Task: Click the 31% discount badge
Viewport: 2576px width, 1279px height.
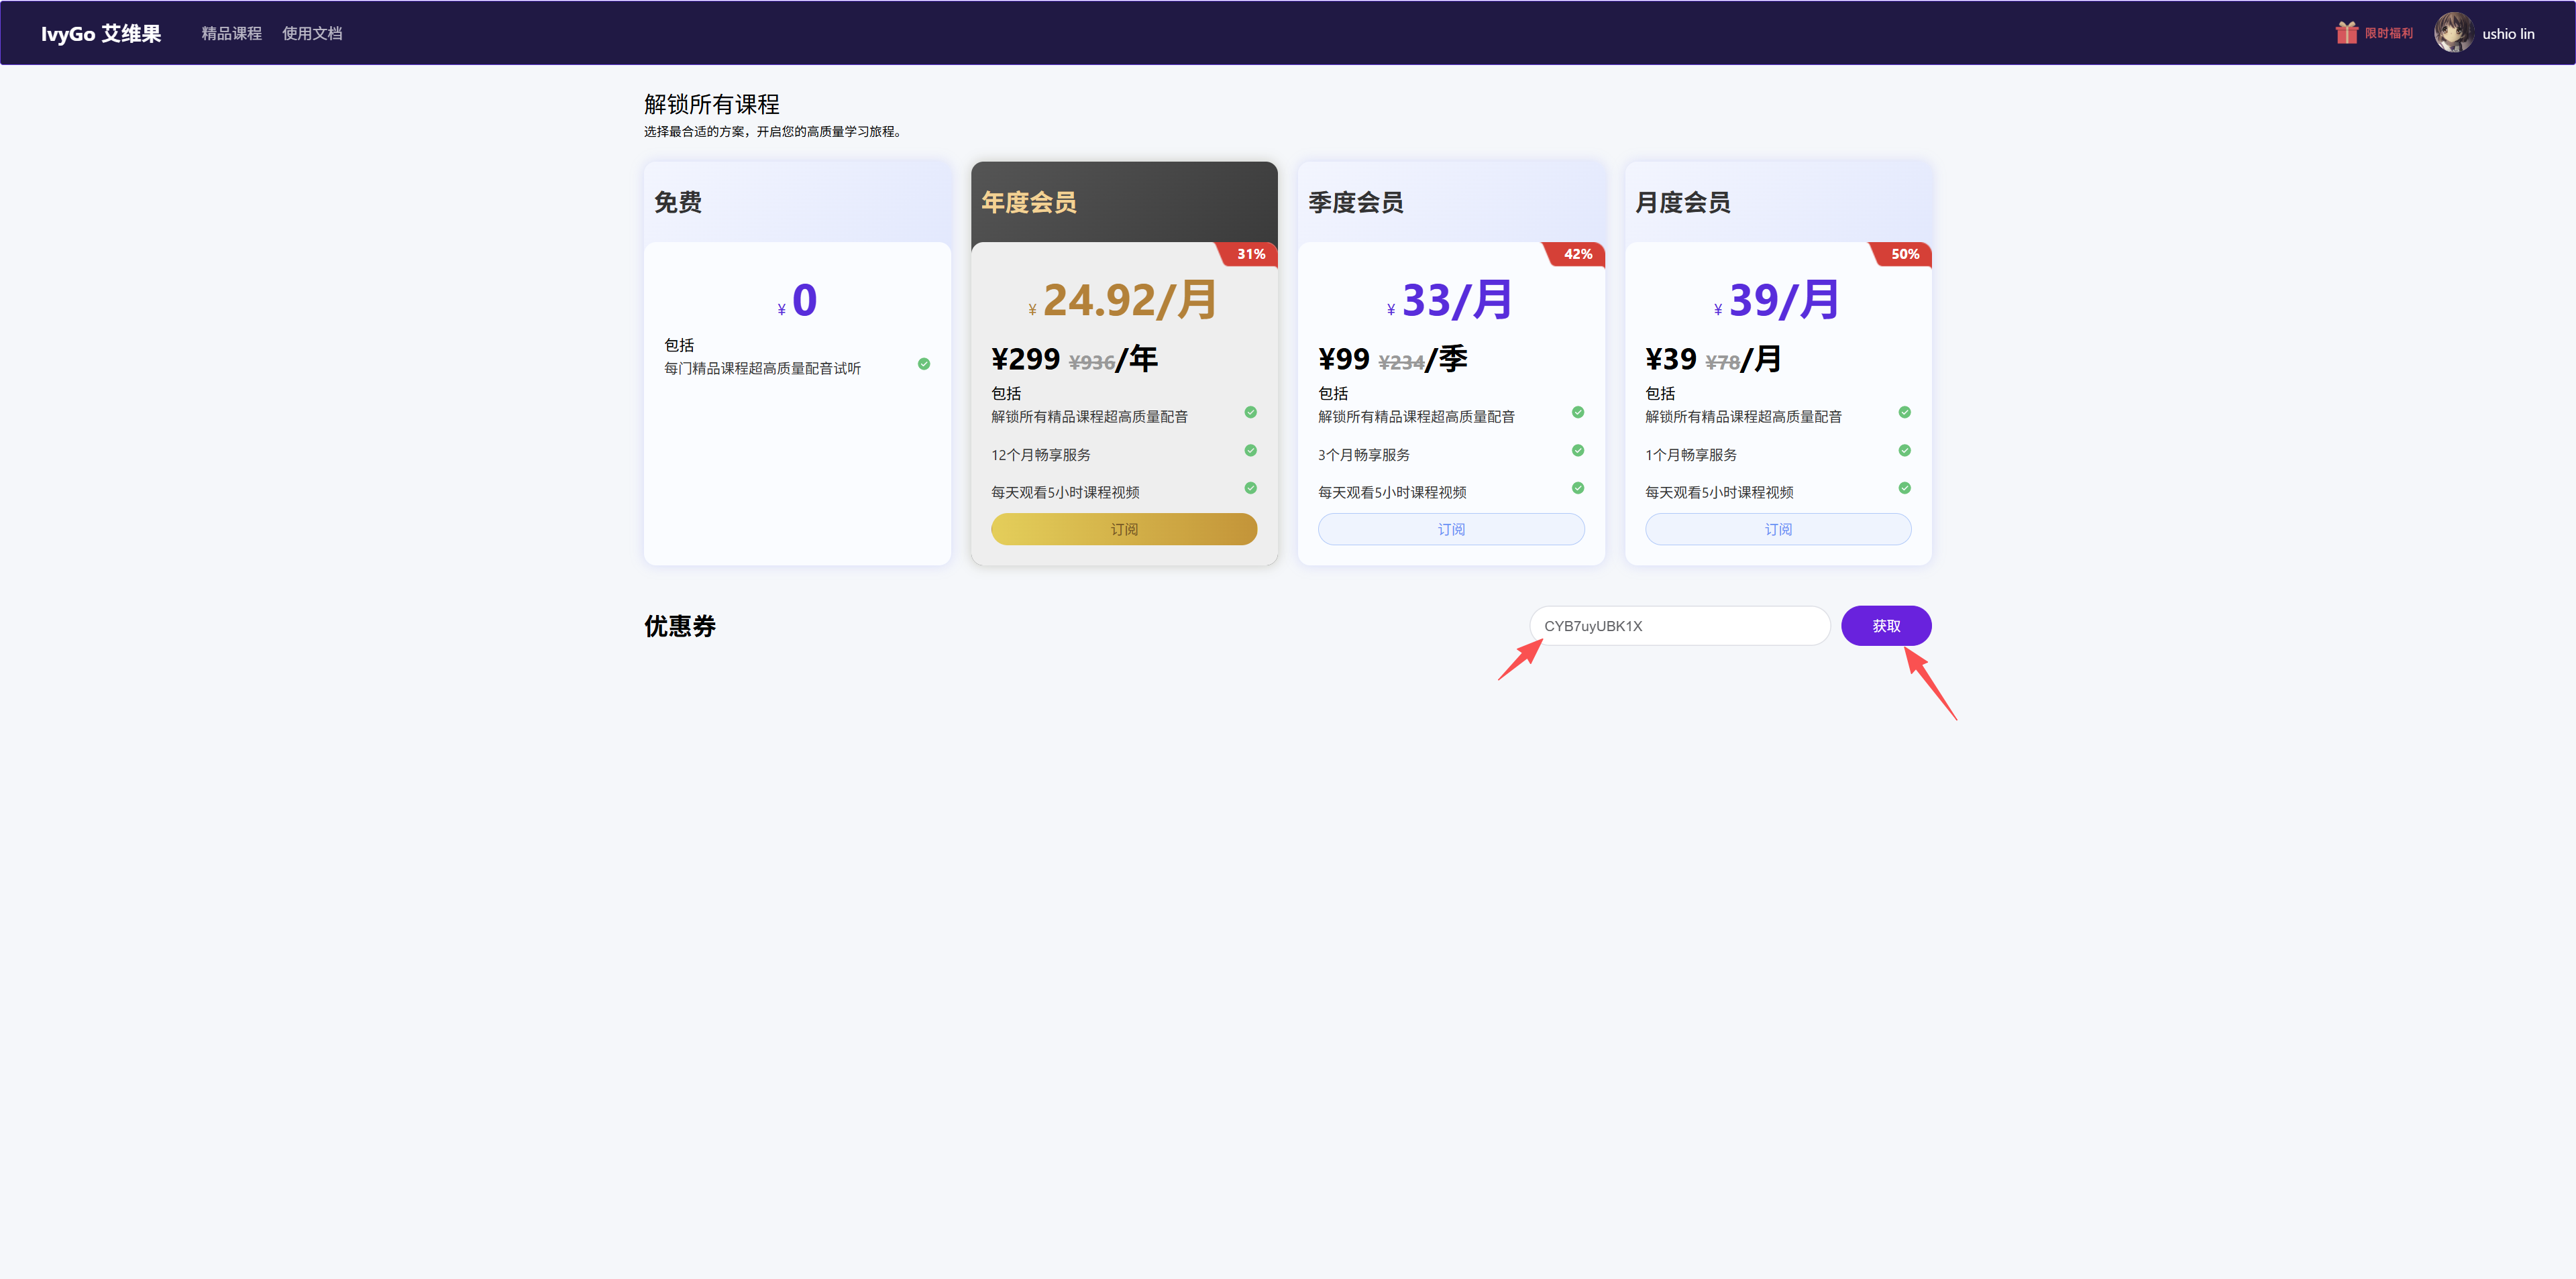Action: [1250, 254]
